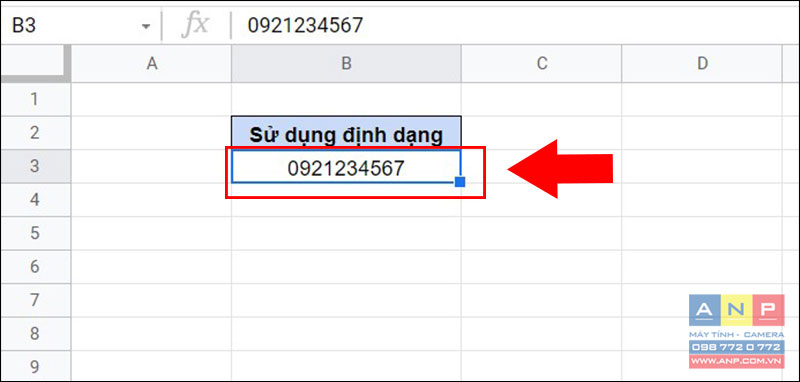Open the Name box dropdown arrow
Screen dimensions: 800x382
(x=146, y=26)
